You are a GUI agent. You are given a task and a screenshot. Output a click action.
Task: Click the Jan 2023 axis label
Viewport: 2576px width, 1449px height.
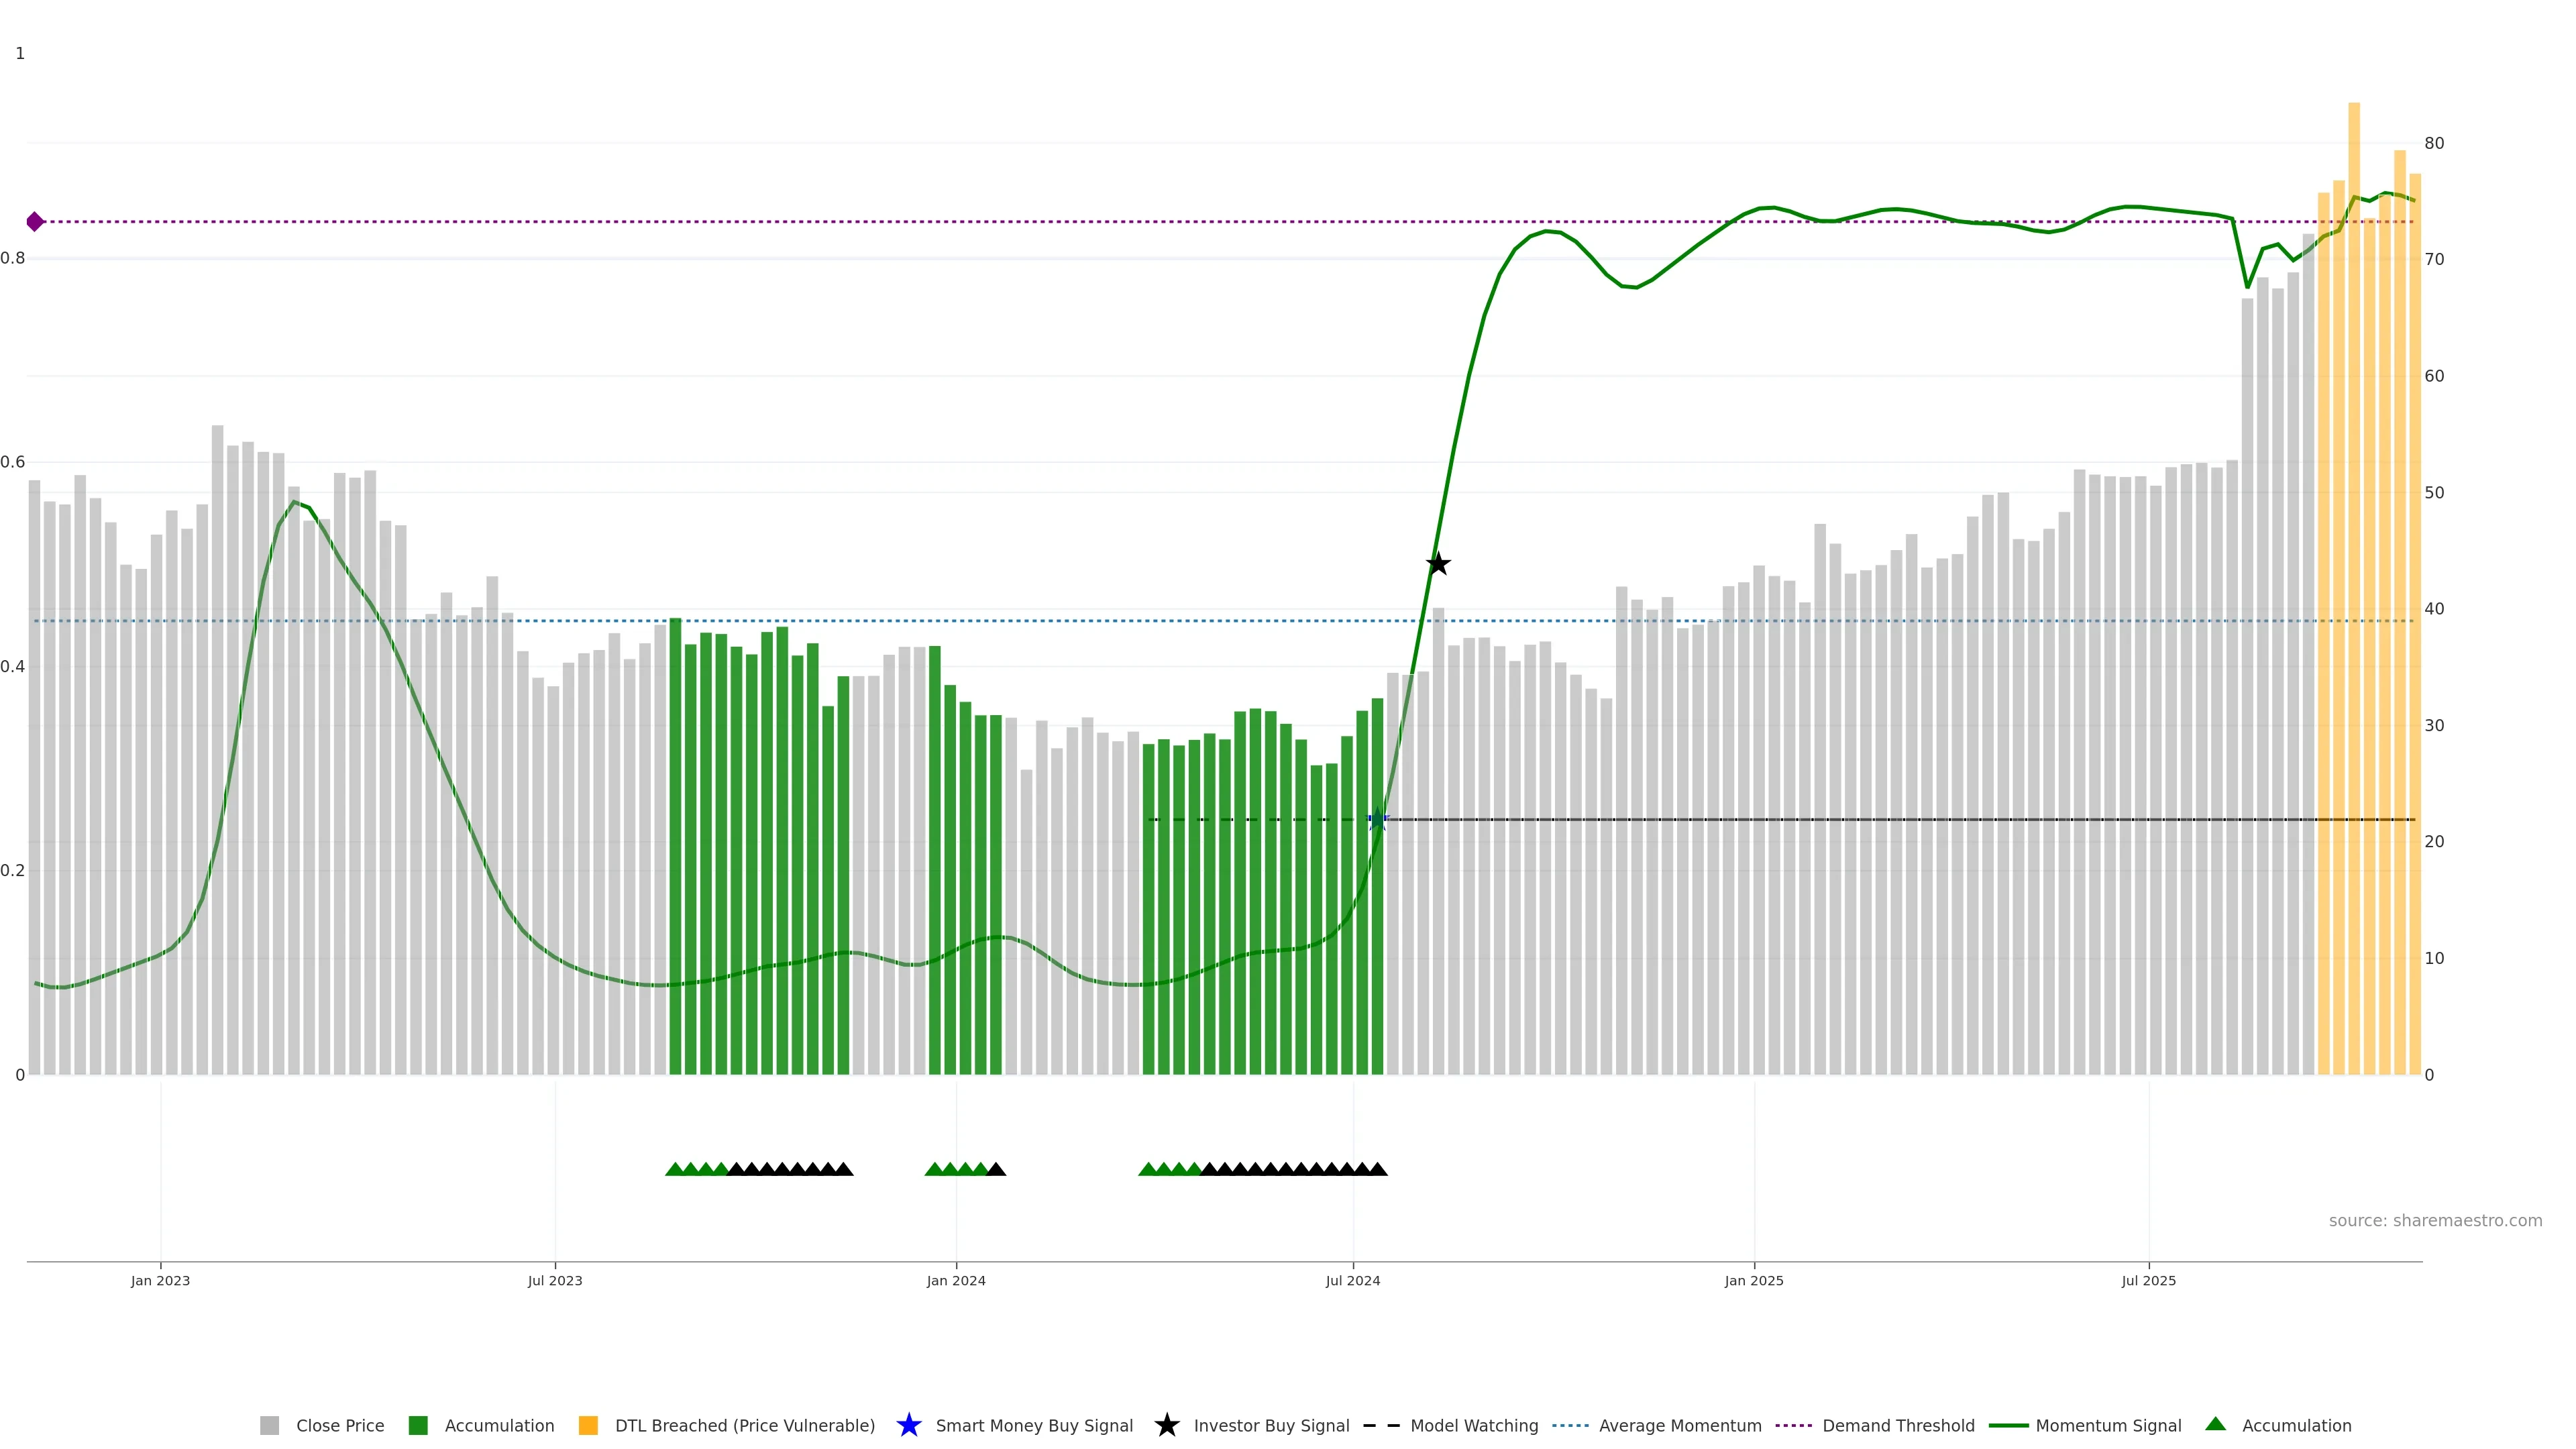[x=160, y=1280]
